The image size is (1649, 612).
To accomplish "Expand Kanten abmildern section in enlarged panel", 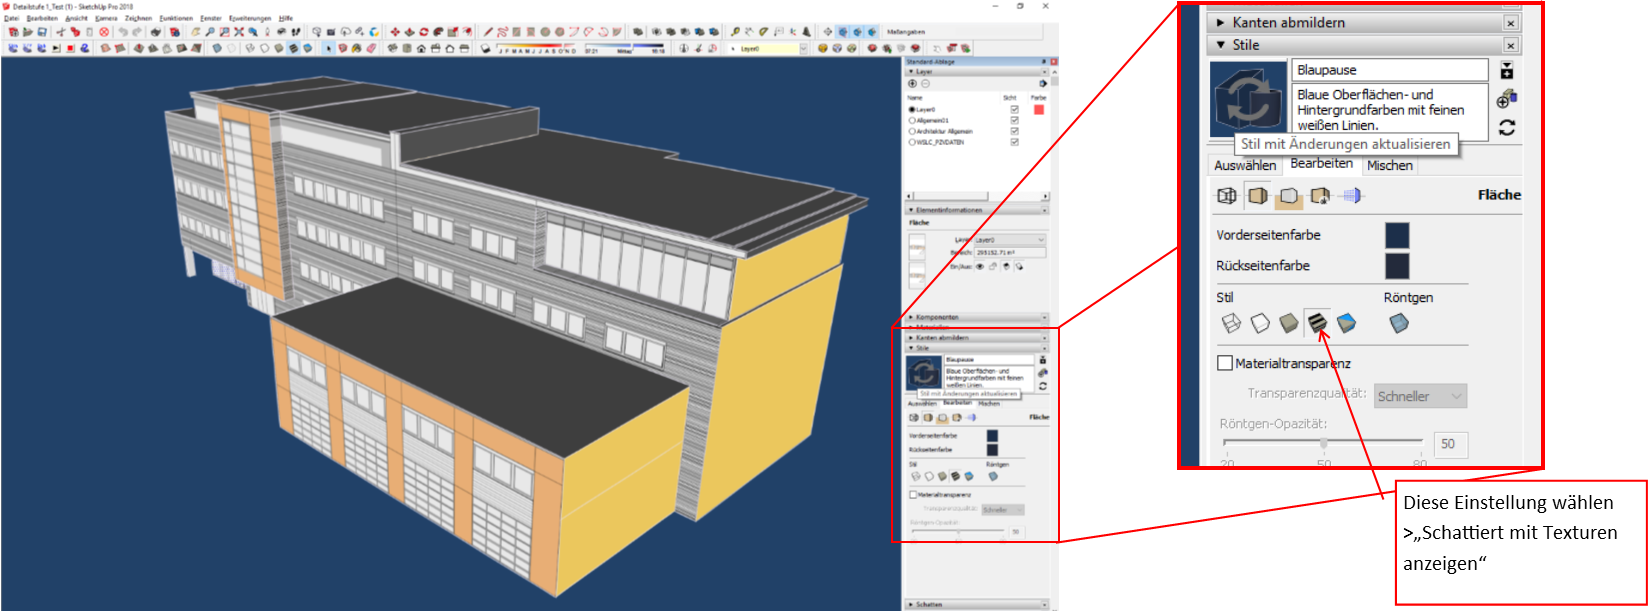I will click(1221, 22).
